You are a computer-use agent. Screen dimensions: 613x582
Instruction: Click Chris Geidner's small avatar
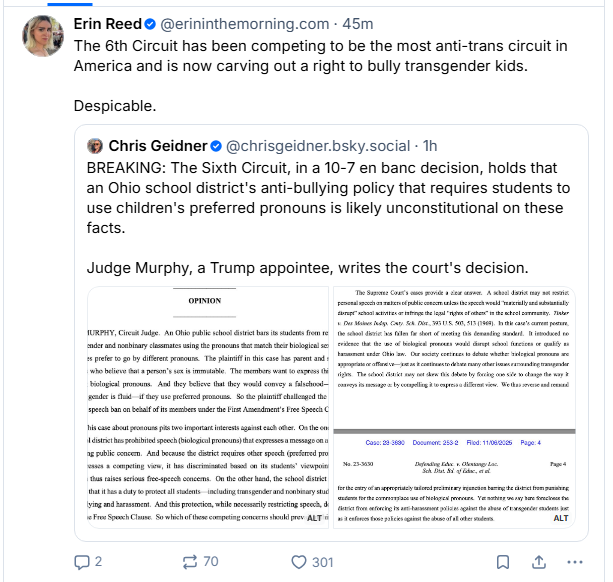tap(95, 146)
